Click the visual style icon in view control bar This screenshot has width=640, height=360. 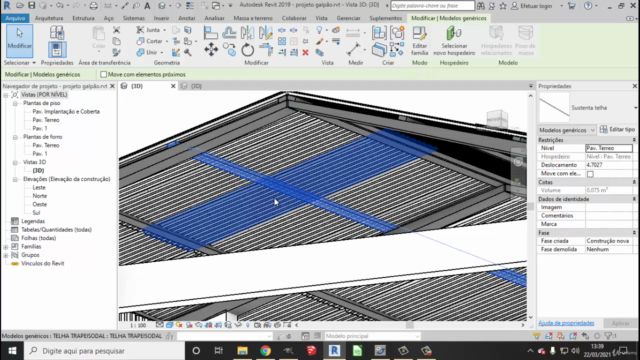point(169,325)
